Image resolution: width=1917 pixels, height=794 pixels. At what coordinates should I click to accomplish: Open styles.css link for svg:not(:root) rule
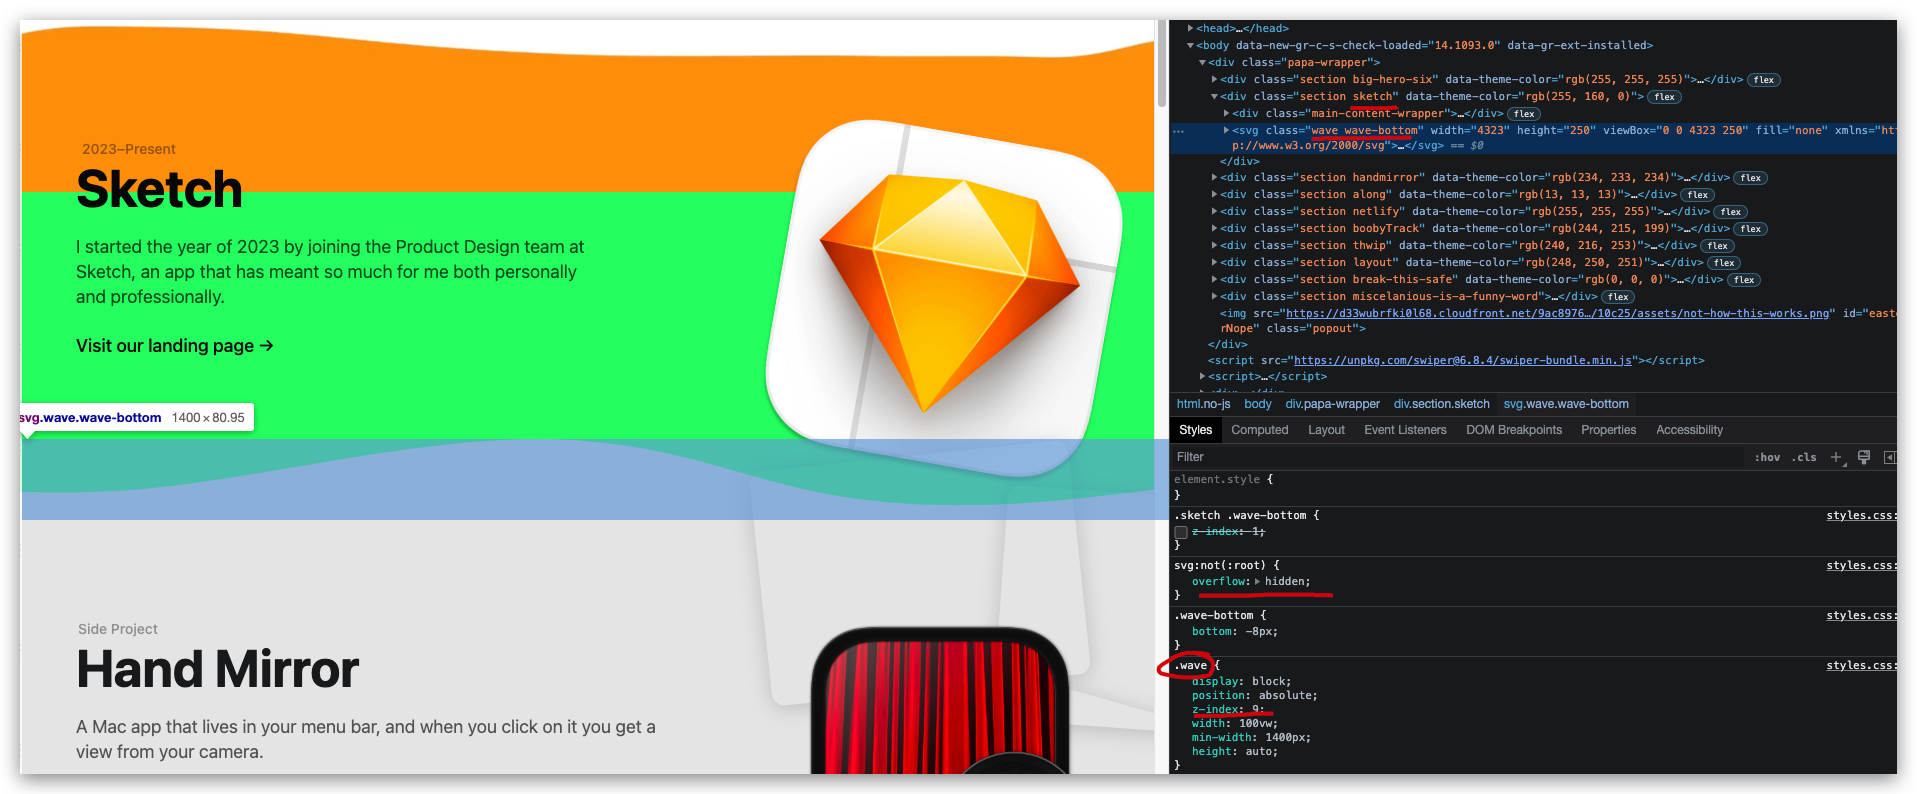coord(1860,566)
